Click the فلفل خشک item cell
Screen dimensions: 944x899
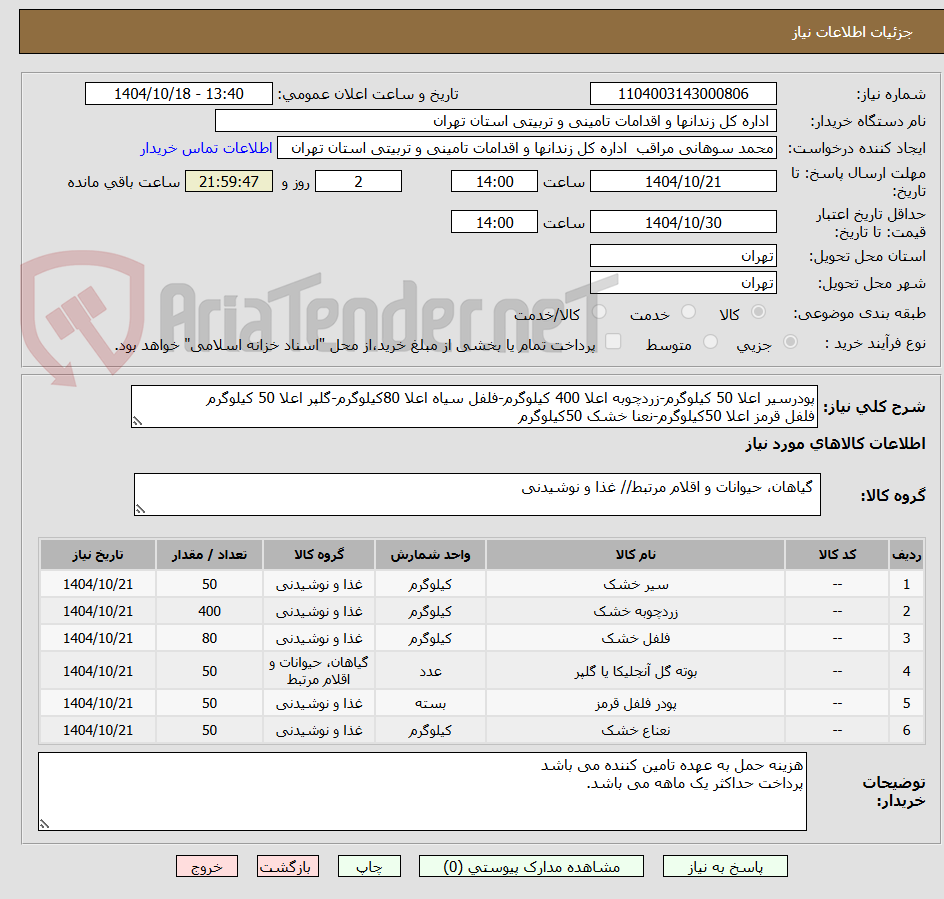(x=635, y=638)
